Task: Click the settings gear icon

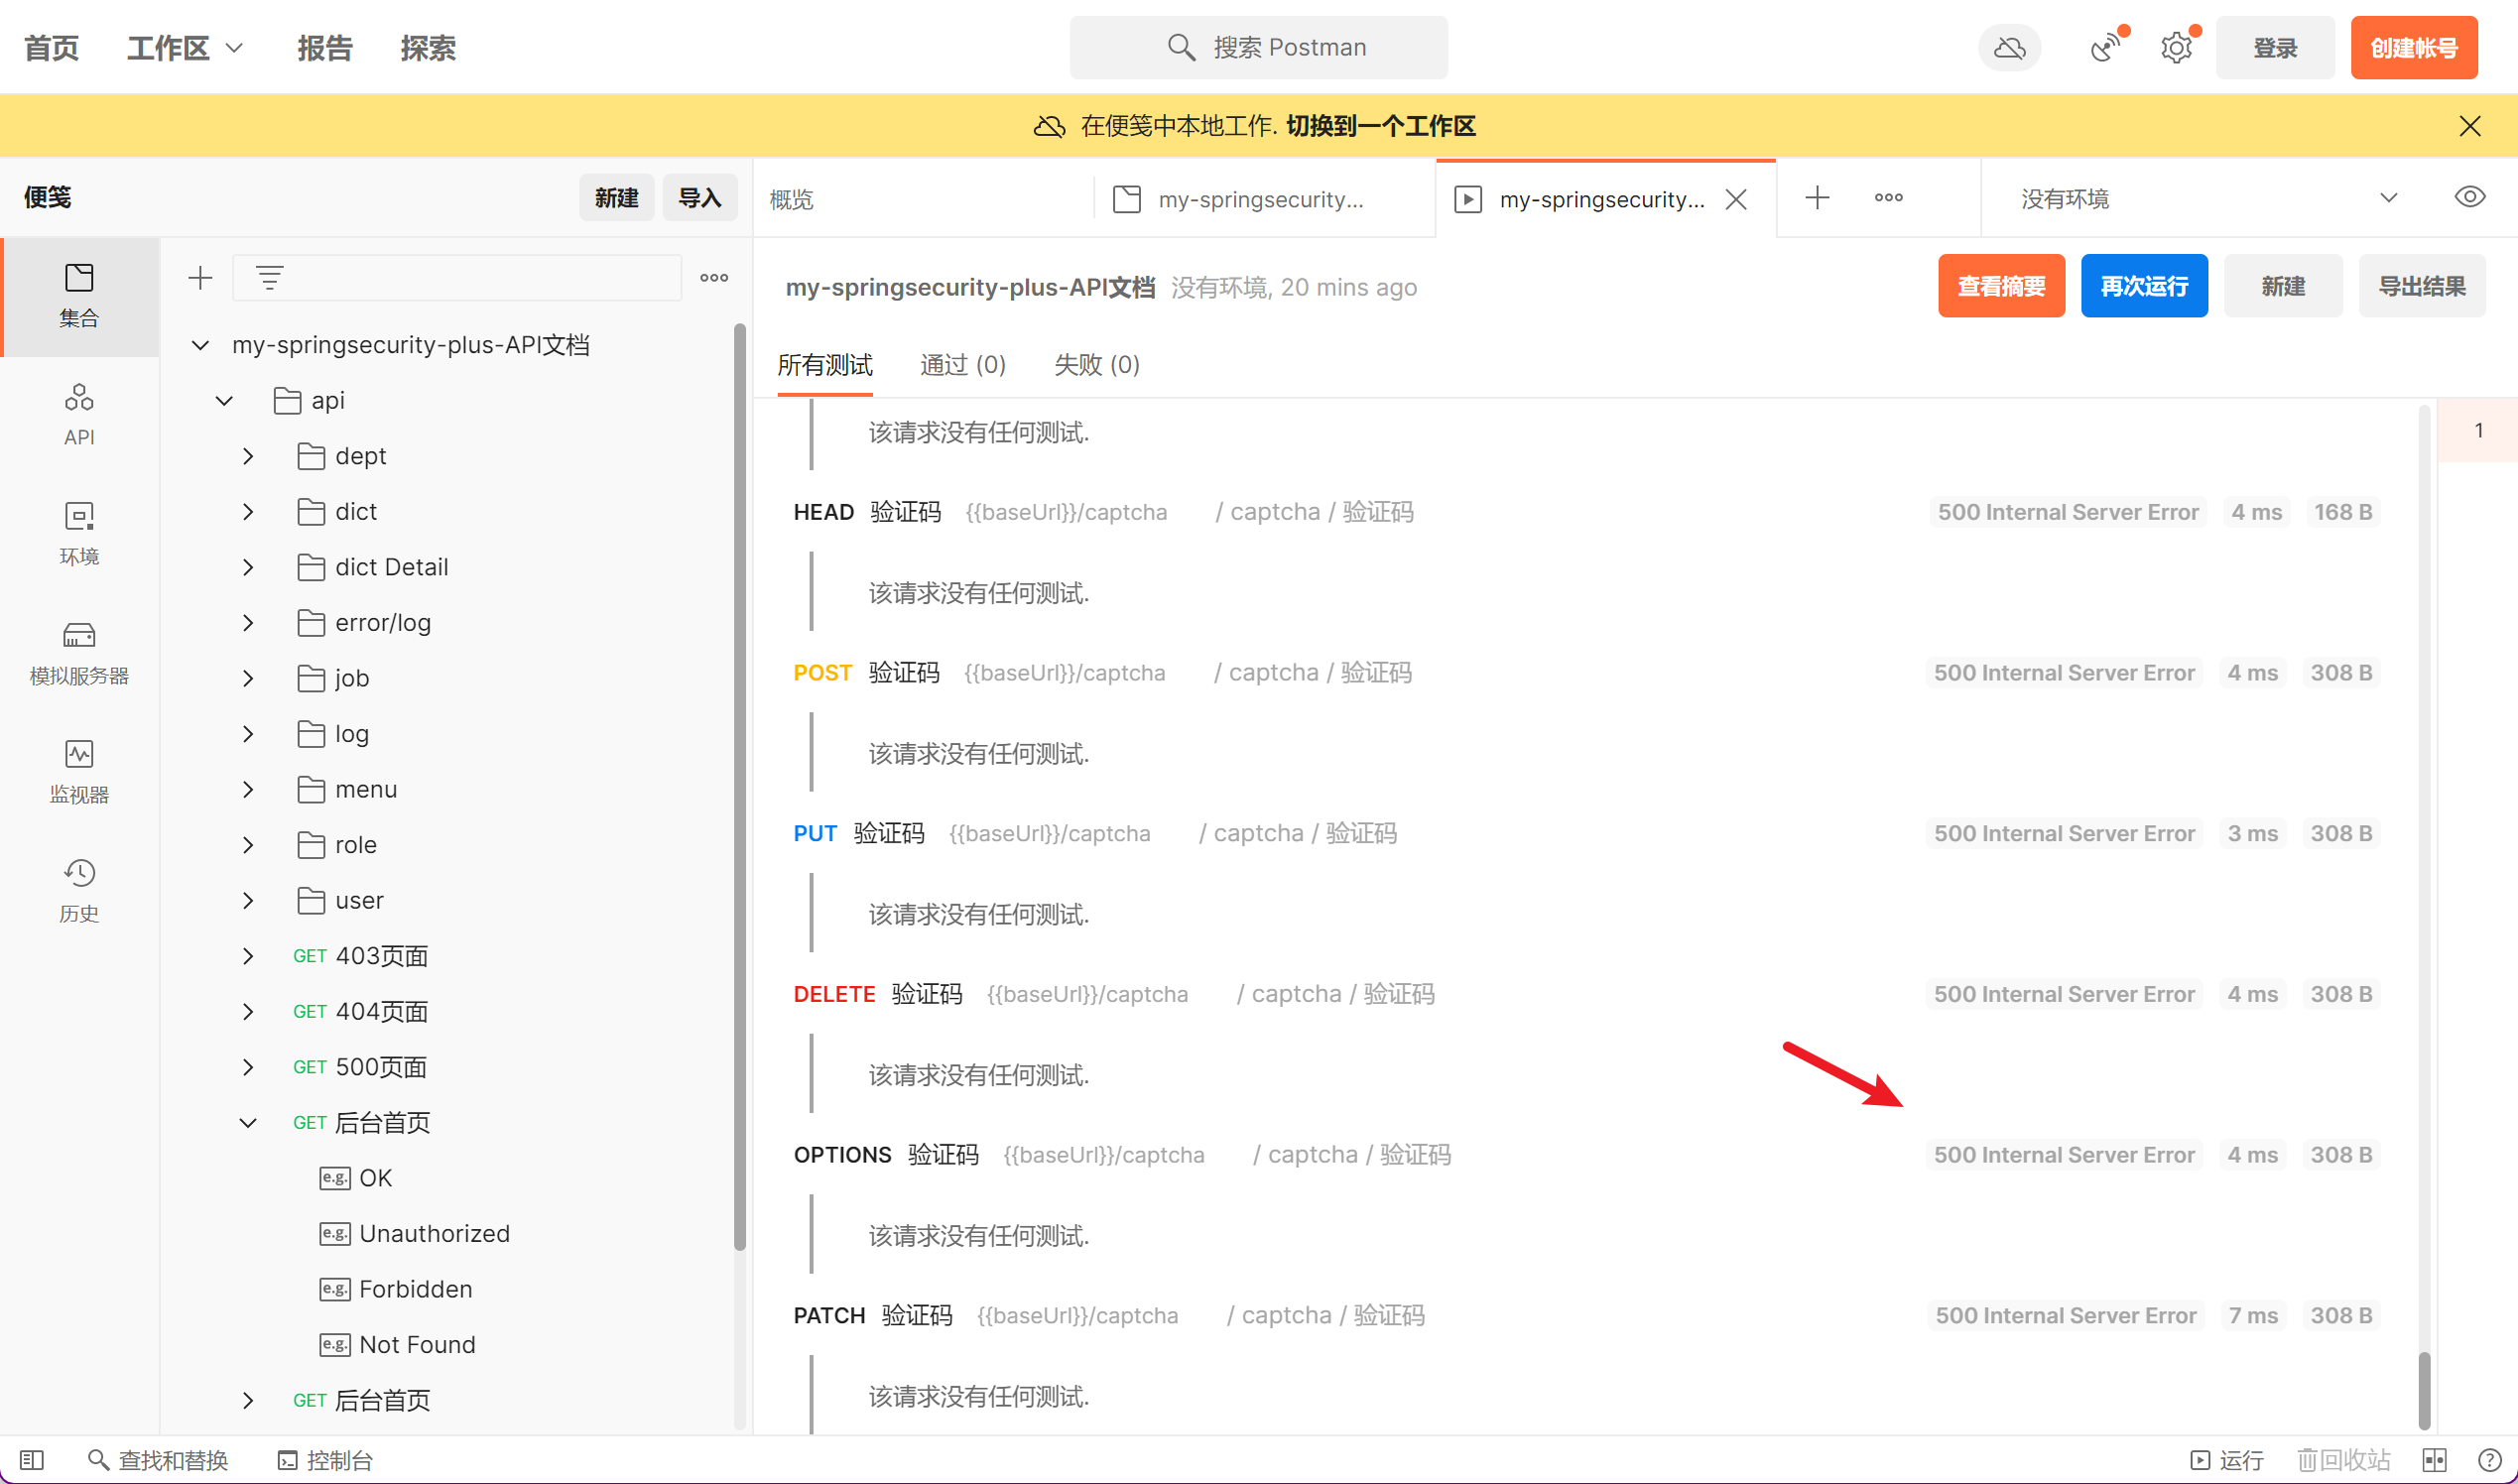Action: click(2175, 48)
